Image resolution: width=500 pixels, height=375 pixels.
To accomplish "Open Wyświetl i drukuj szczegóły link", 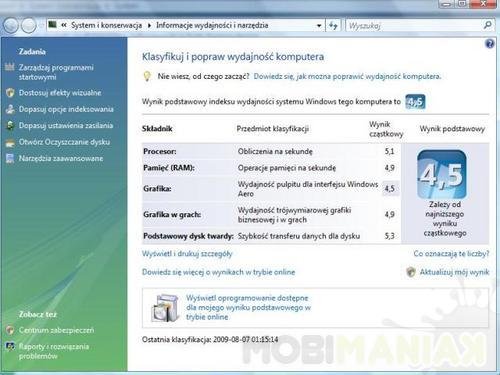I will pyautogui.click(x=187, y=254).
